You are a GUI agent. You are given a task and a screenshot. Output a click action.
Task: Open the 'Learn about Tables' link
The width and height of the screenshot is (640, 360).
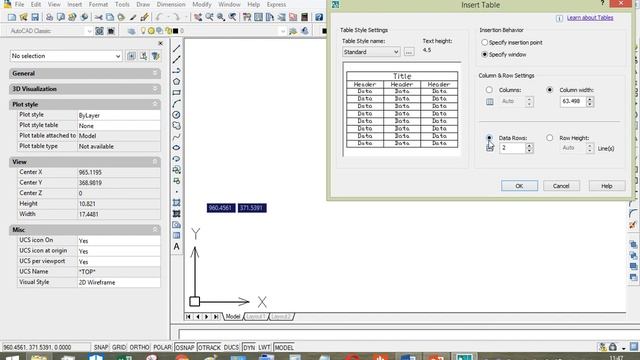point(590,18)
